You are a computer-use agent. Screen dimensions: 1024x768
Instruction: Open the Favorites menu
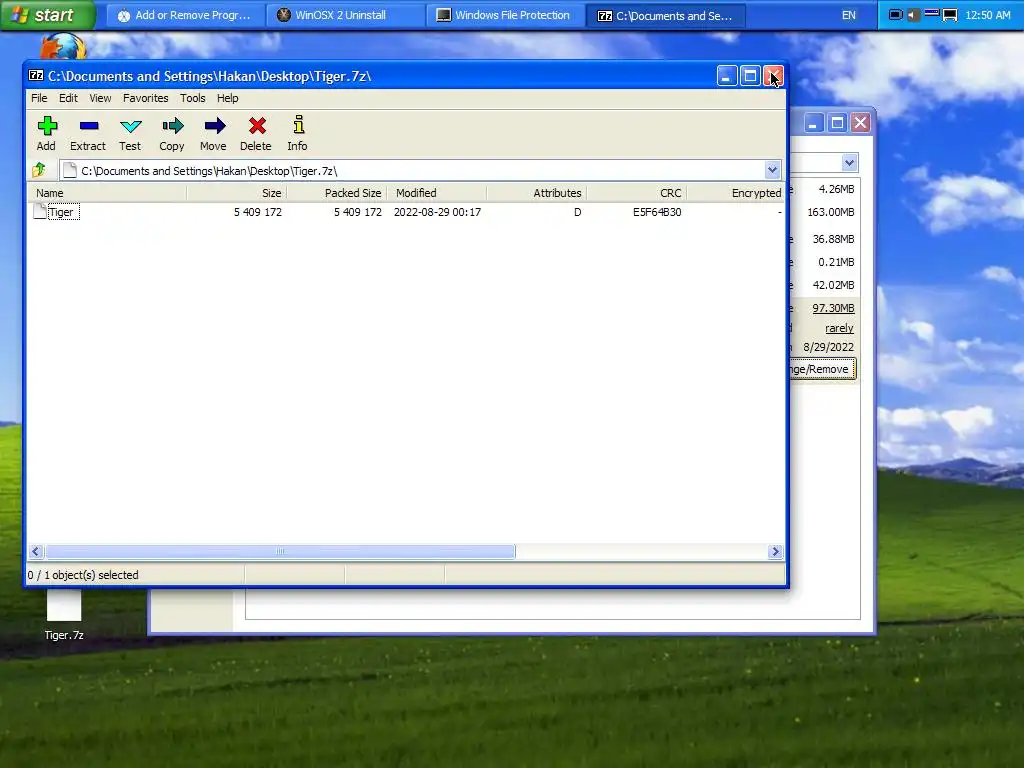point(146,98)
